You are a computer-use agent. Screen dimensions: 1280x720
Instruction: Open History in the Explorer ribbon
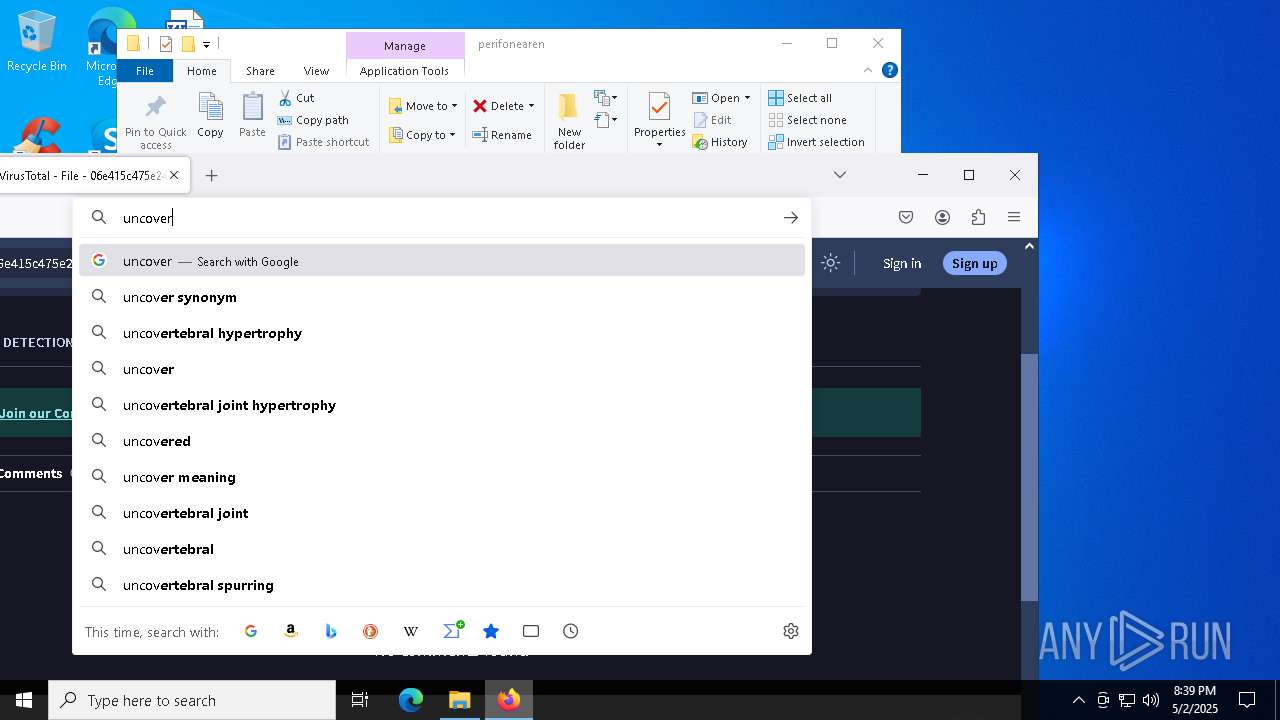720,142
